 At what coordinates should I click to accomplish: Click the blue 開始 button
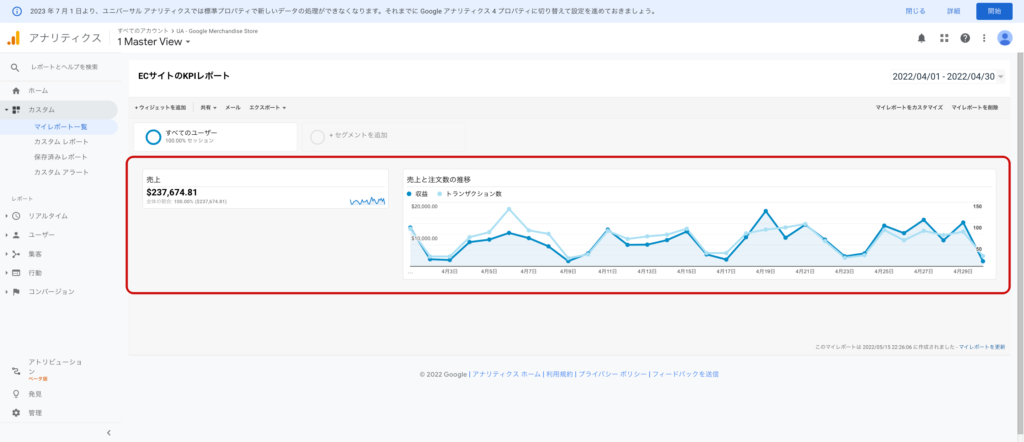coord(994,11)
